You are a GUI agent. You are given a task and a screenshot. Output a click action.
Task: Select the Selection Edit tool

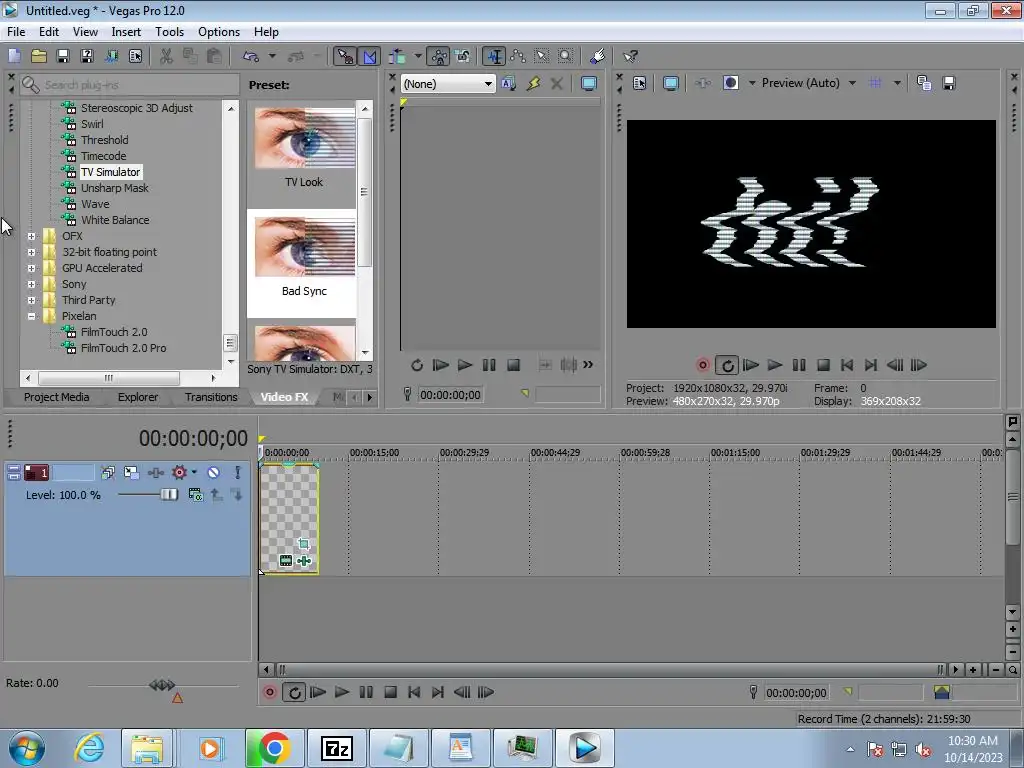[x=541, y=56]
